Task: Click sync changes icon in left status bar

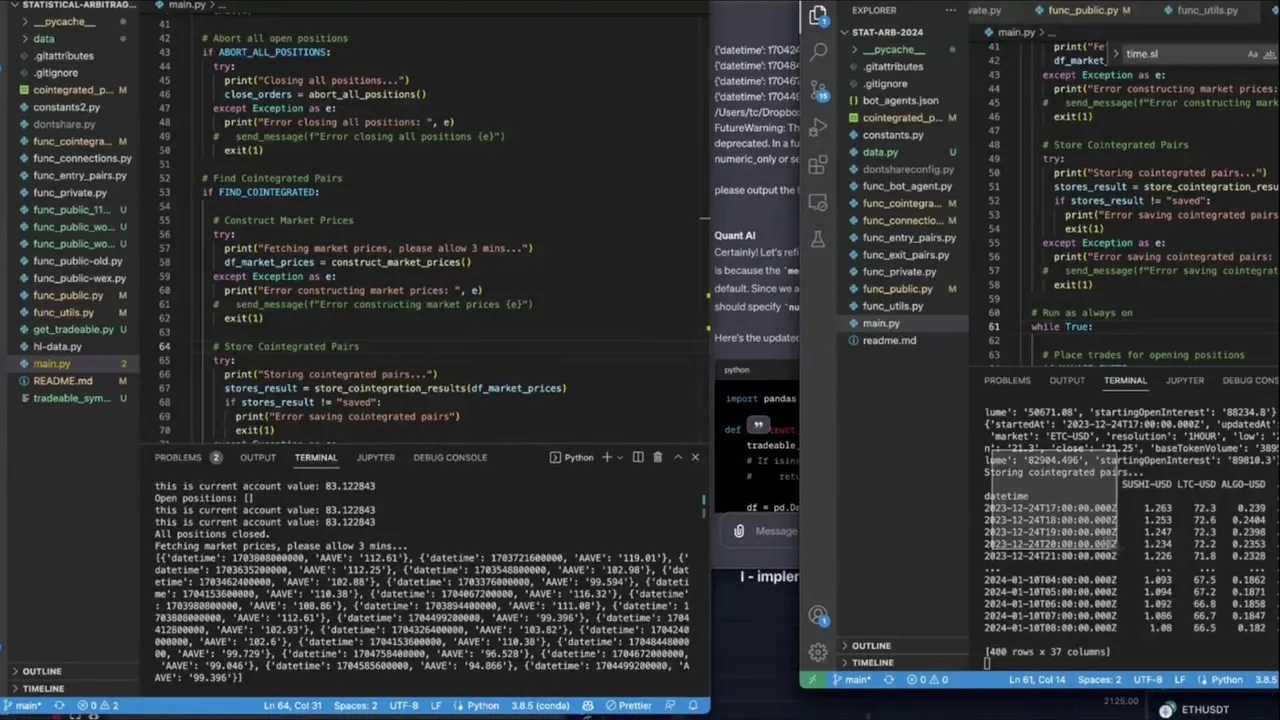Action: click(x=57, y=706)
